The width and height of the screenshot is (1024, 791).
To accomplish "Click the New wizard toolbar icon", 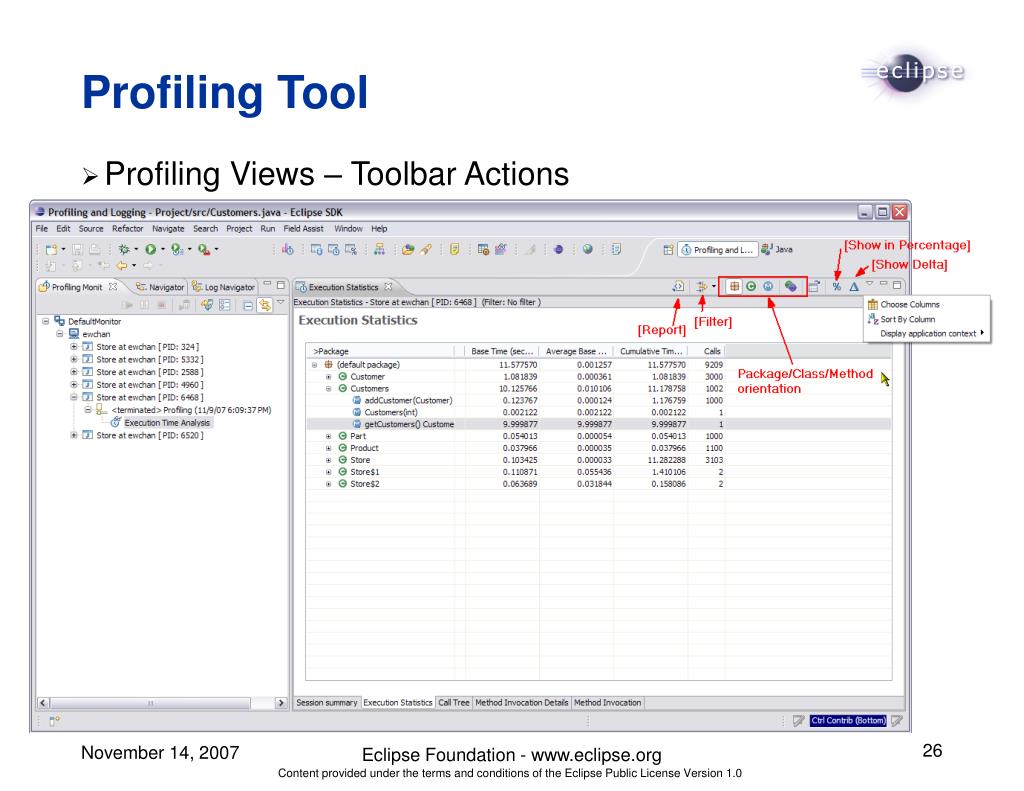I will (52, 250).
